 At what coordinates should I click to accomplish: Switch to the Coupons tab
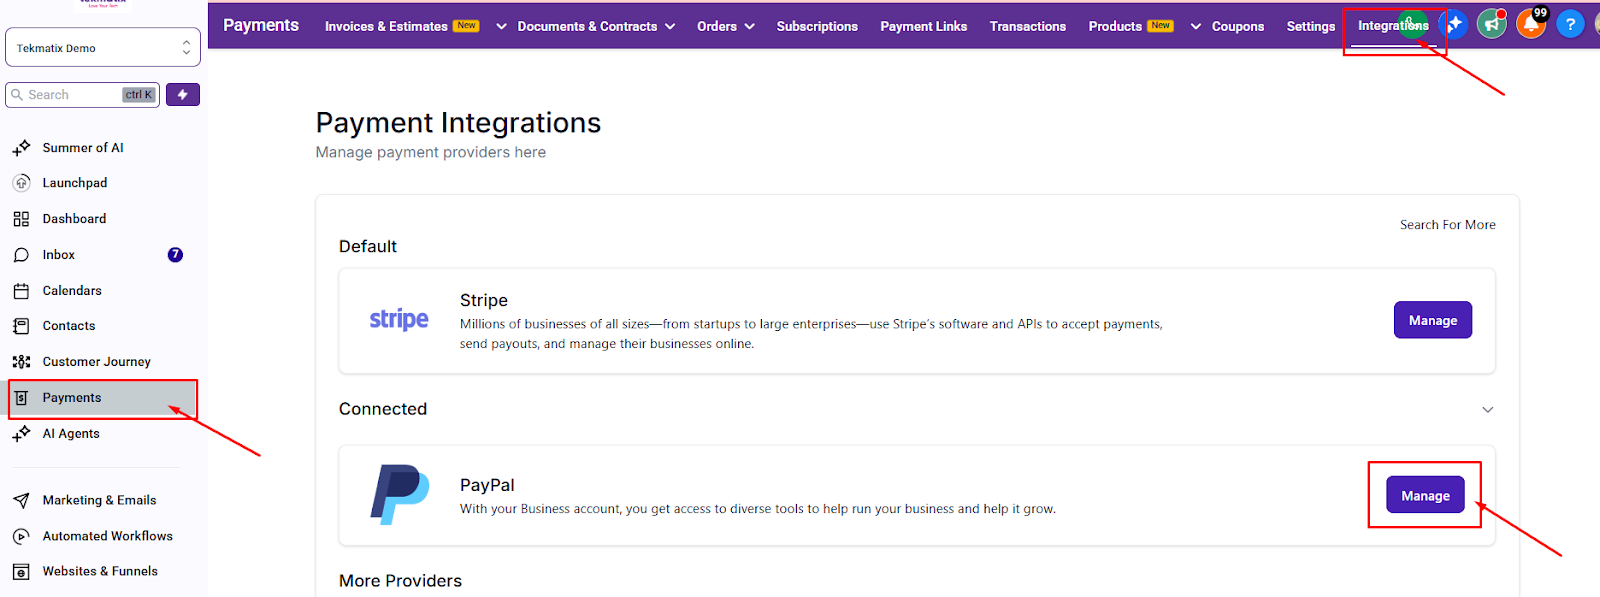coord(1238,26)
